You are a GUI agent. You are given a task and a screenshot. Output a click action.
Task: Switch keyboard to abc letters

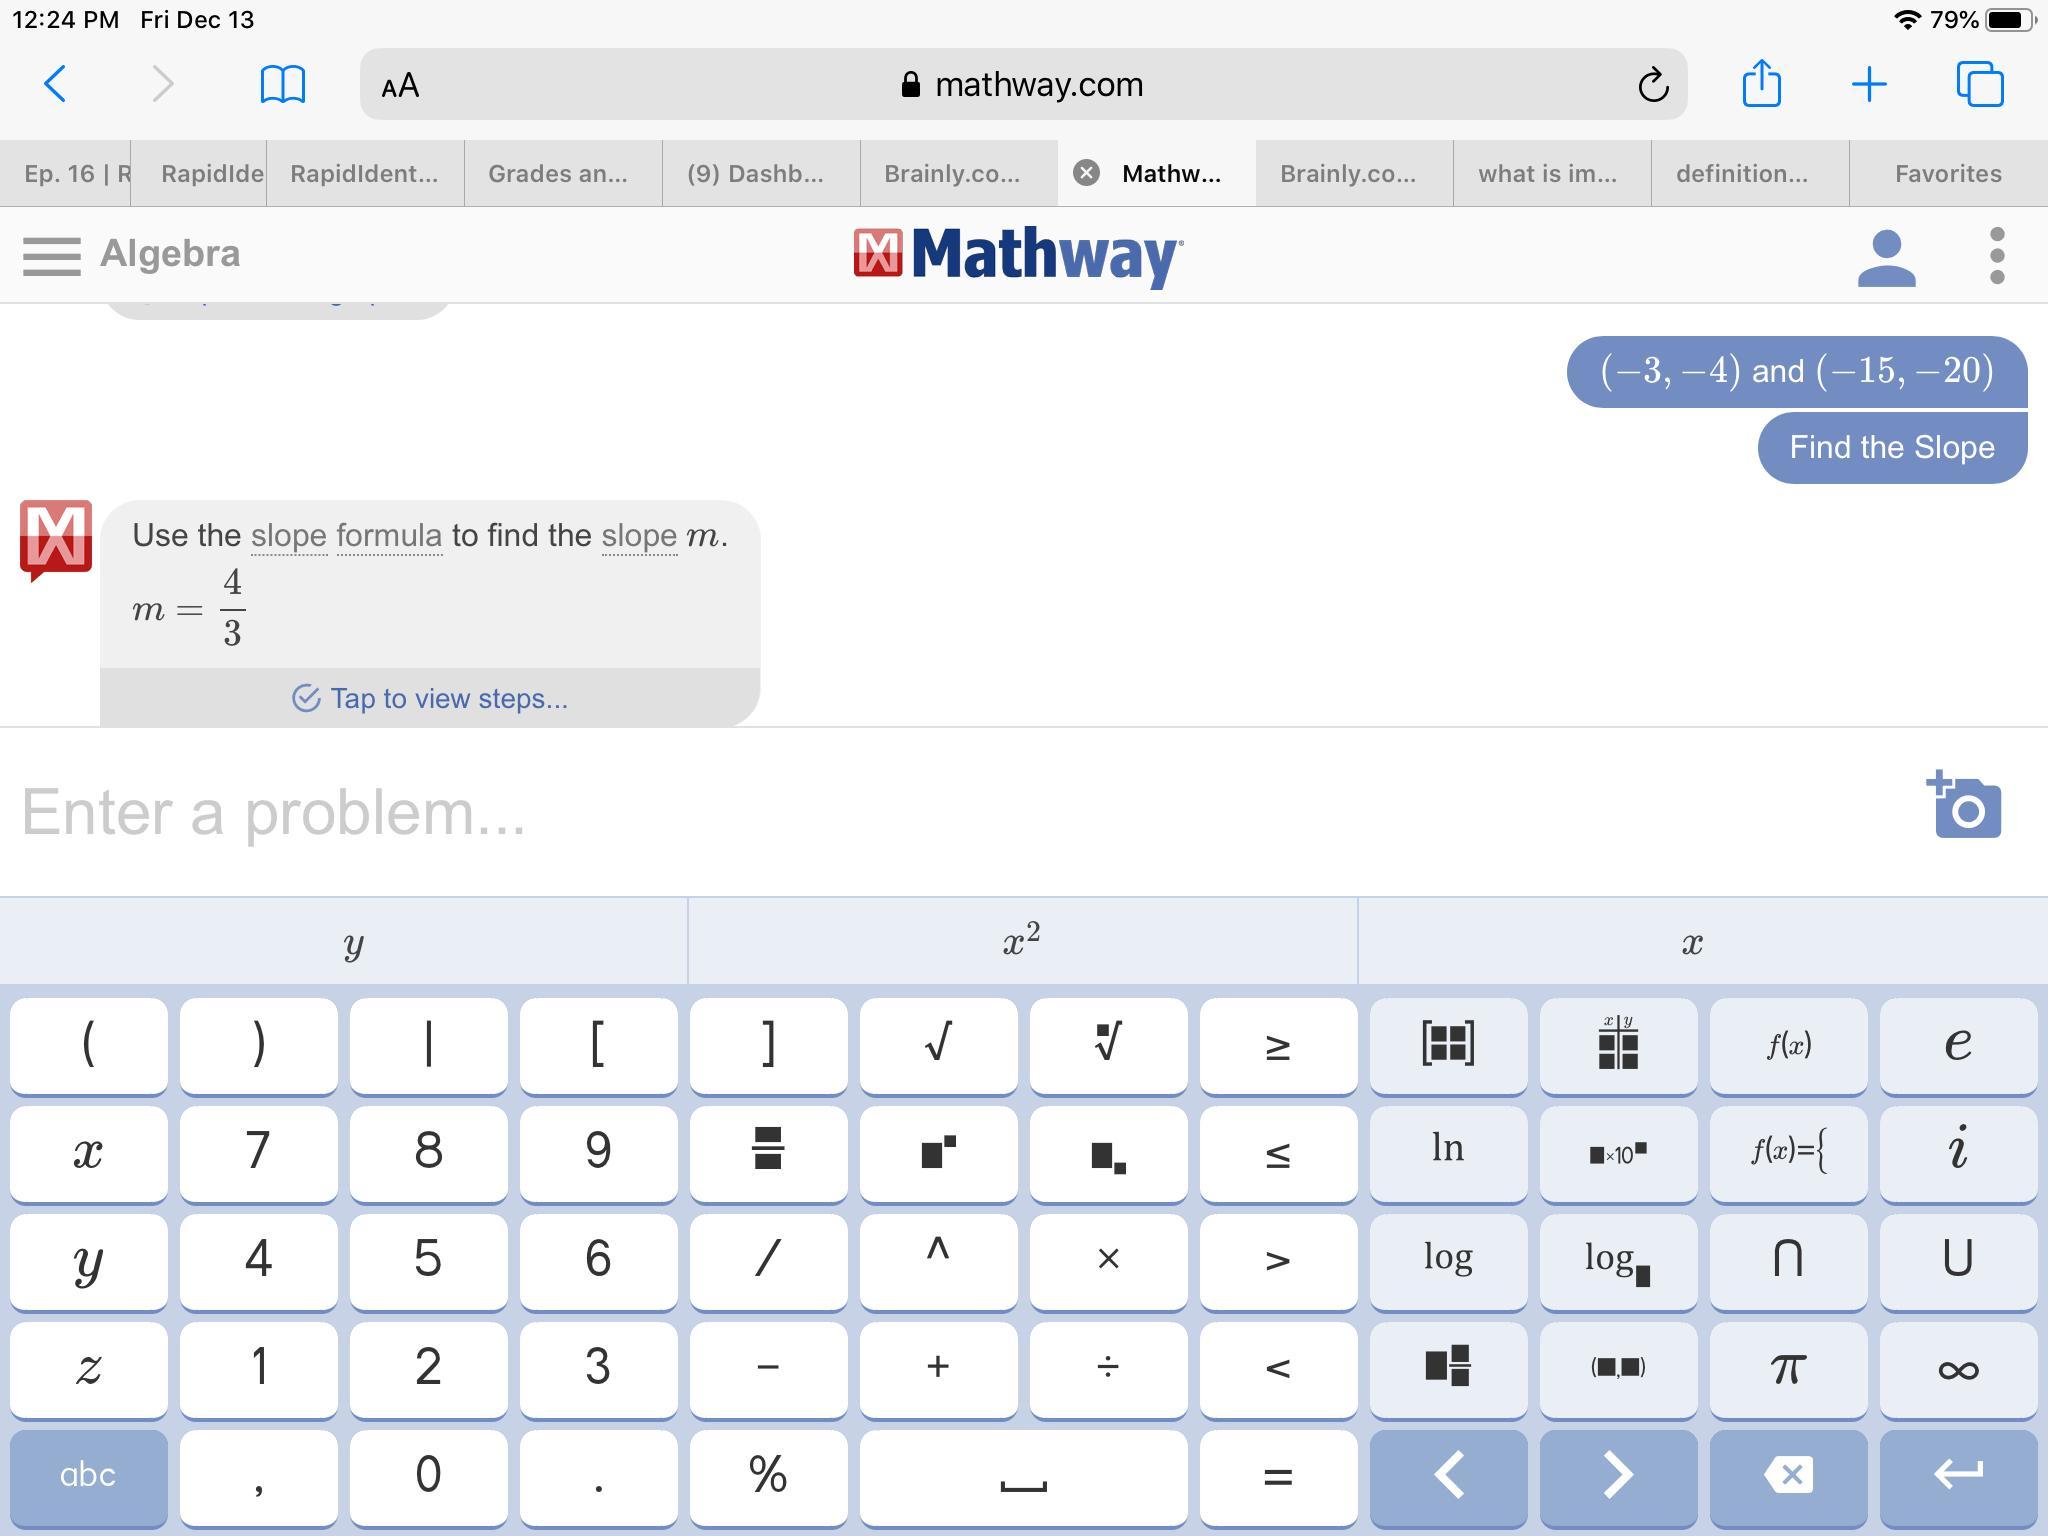[x=88, y=1475]
